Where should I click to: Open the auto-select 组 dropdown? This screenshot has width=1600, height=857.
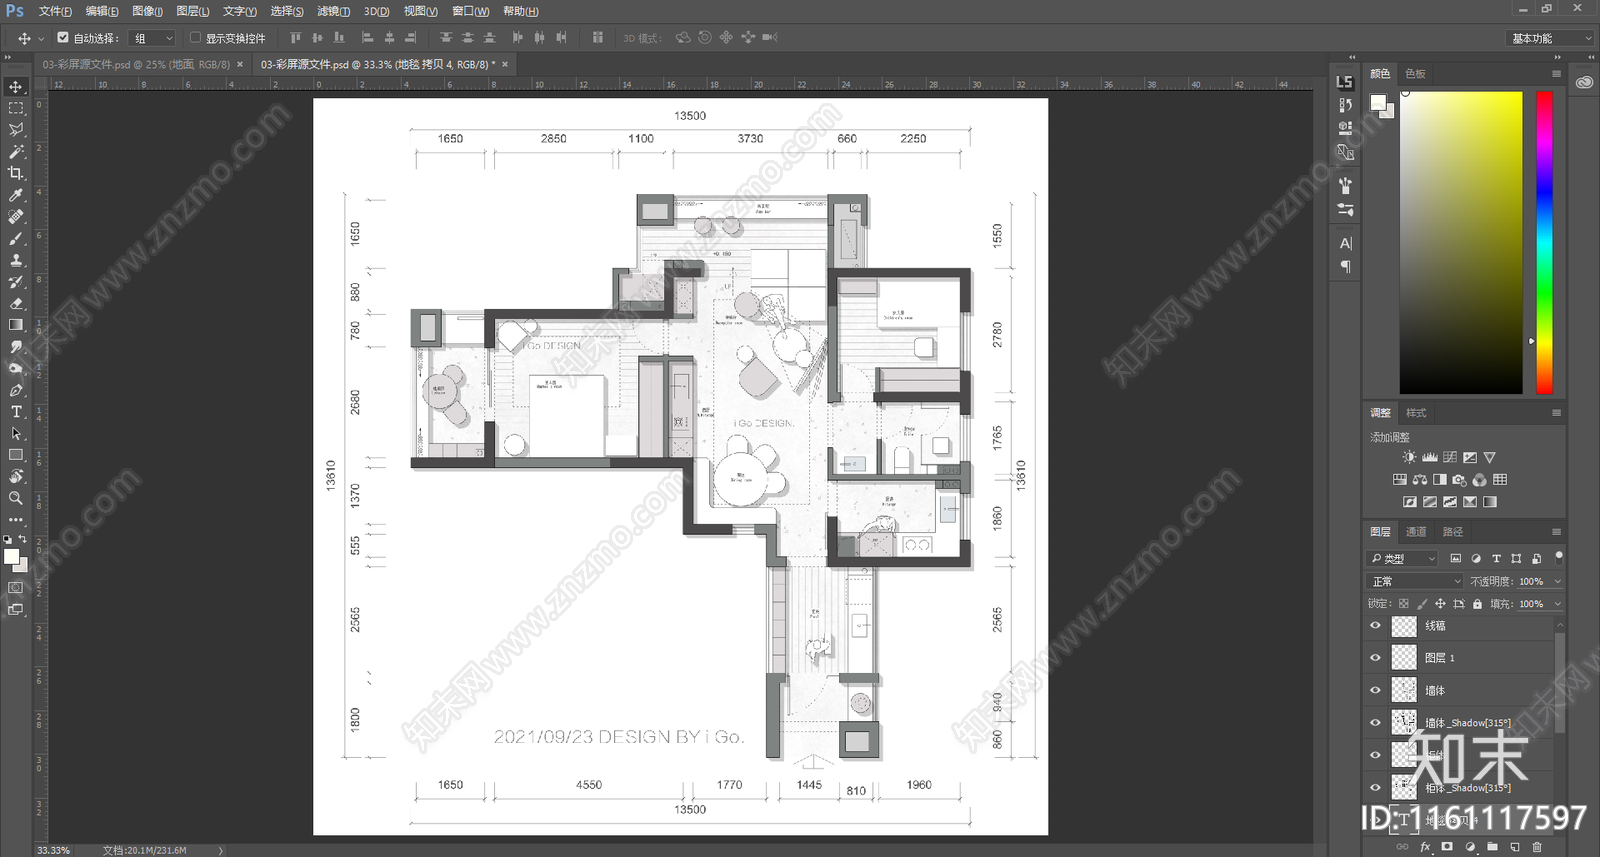(153, 38)
